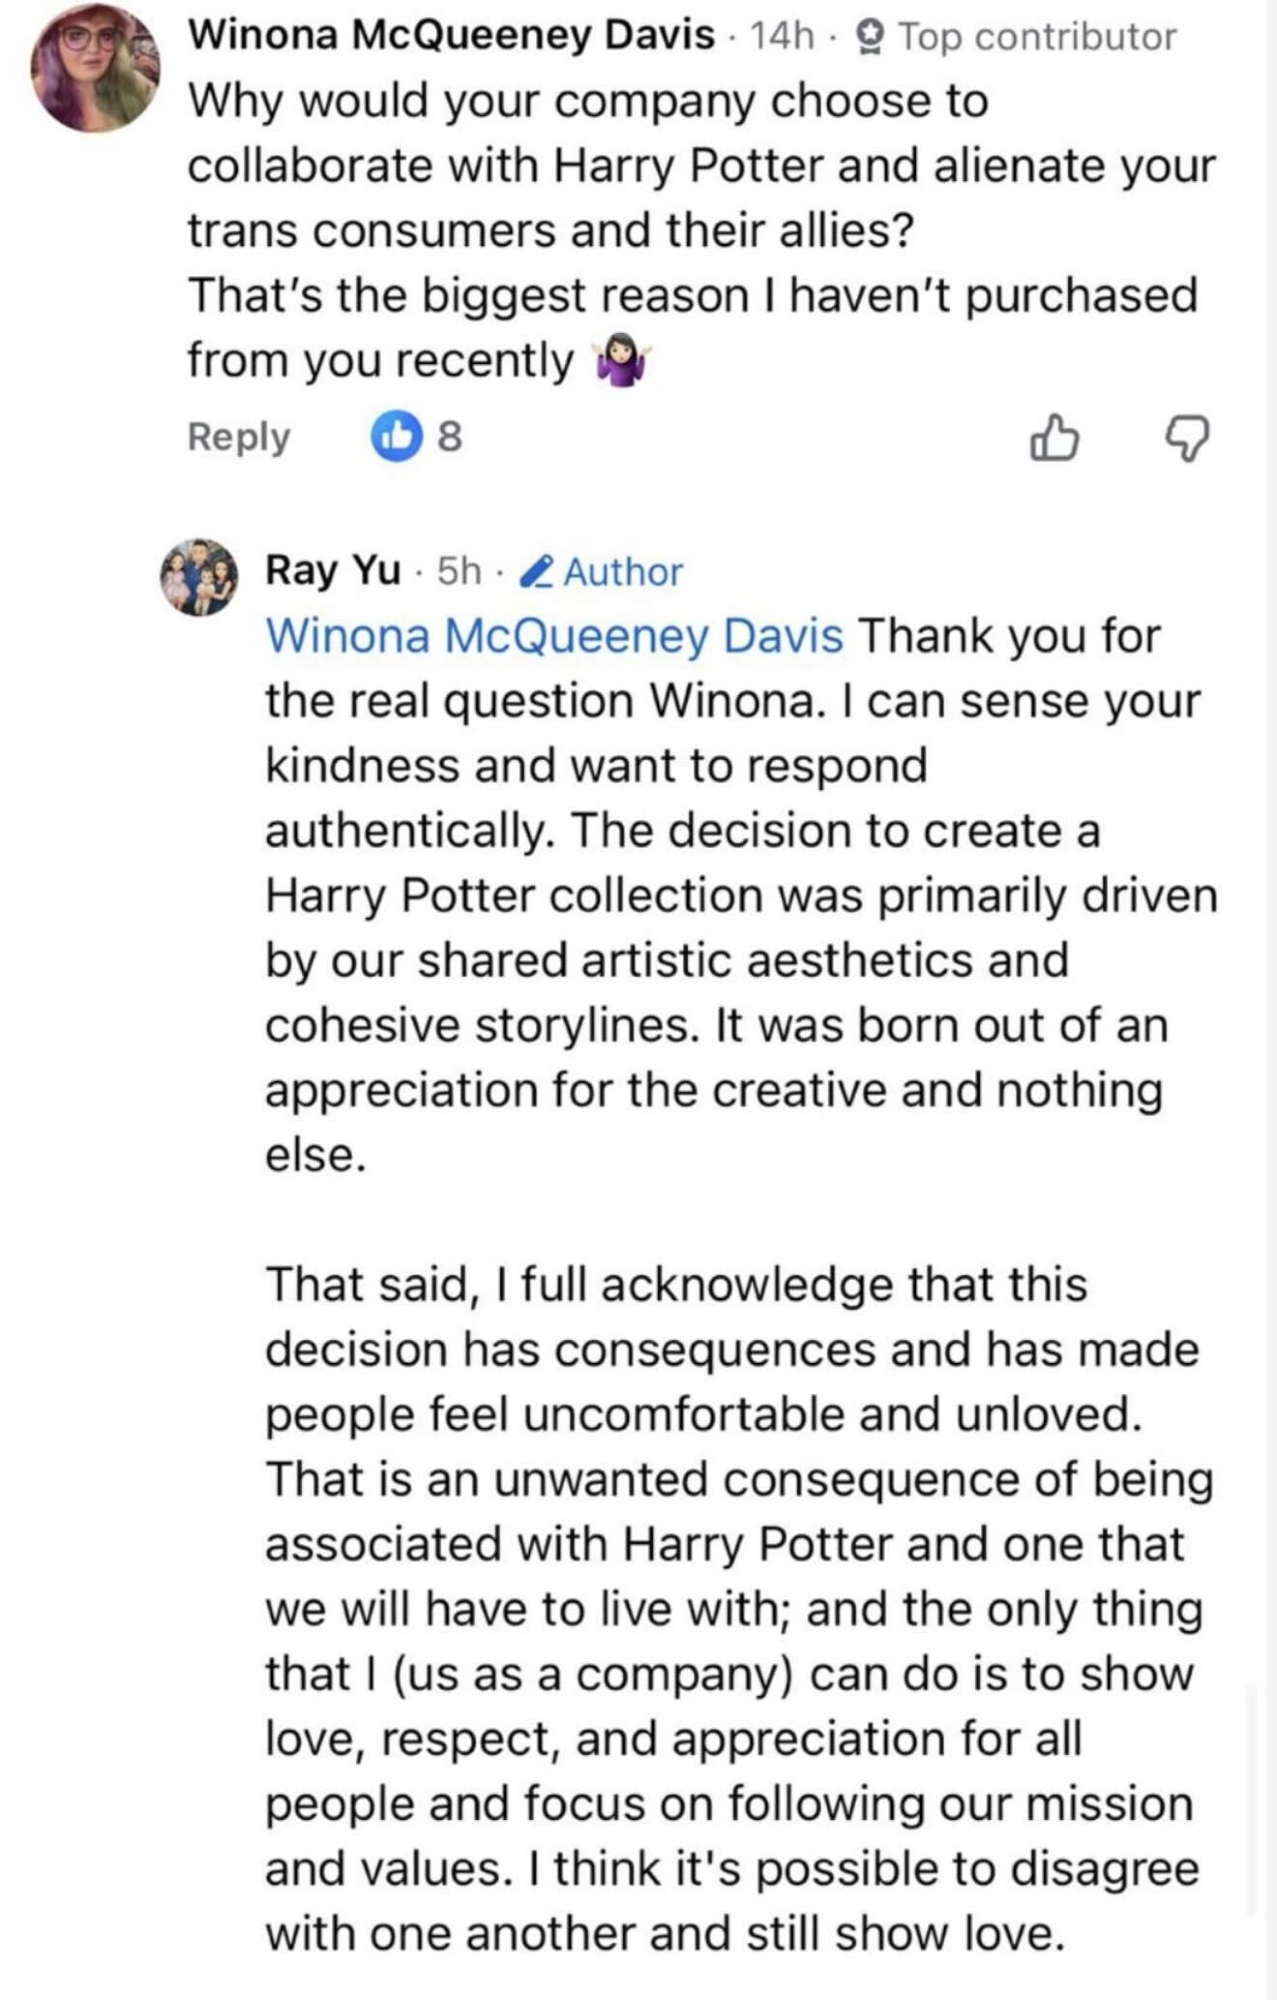Screen dimensions: 1277x2000
Task: Click the pencil Author badge icon
Action: (538, 572)
